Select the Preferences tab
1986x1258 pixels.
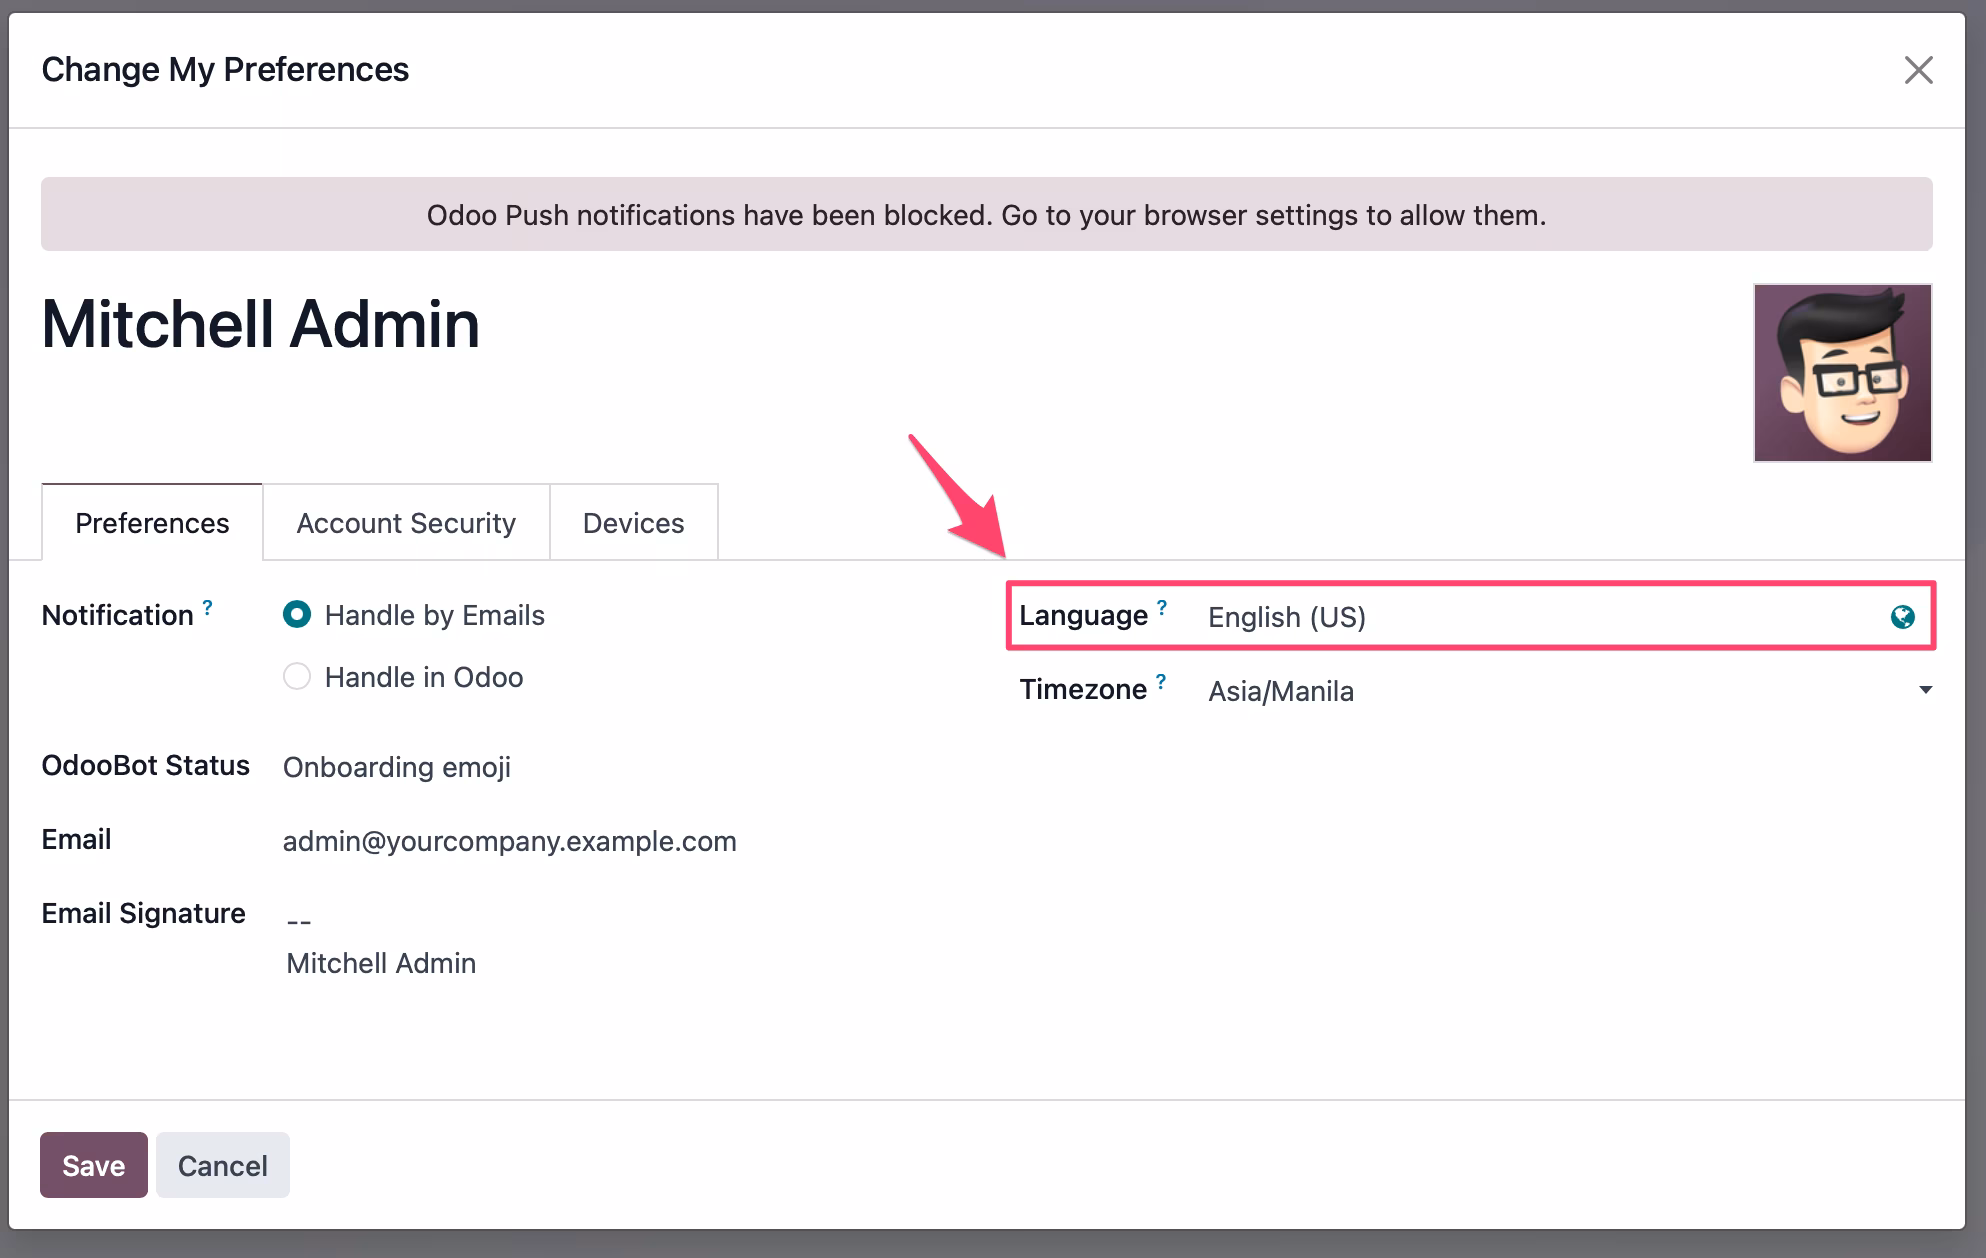[x=152, y=523]
